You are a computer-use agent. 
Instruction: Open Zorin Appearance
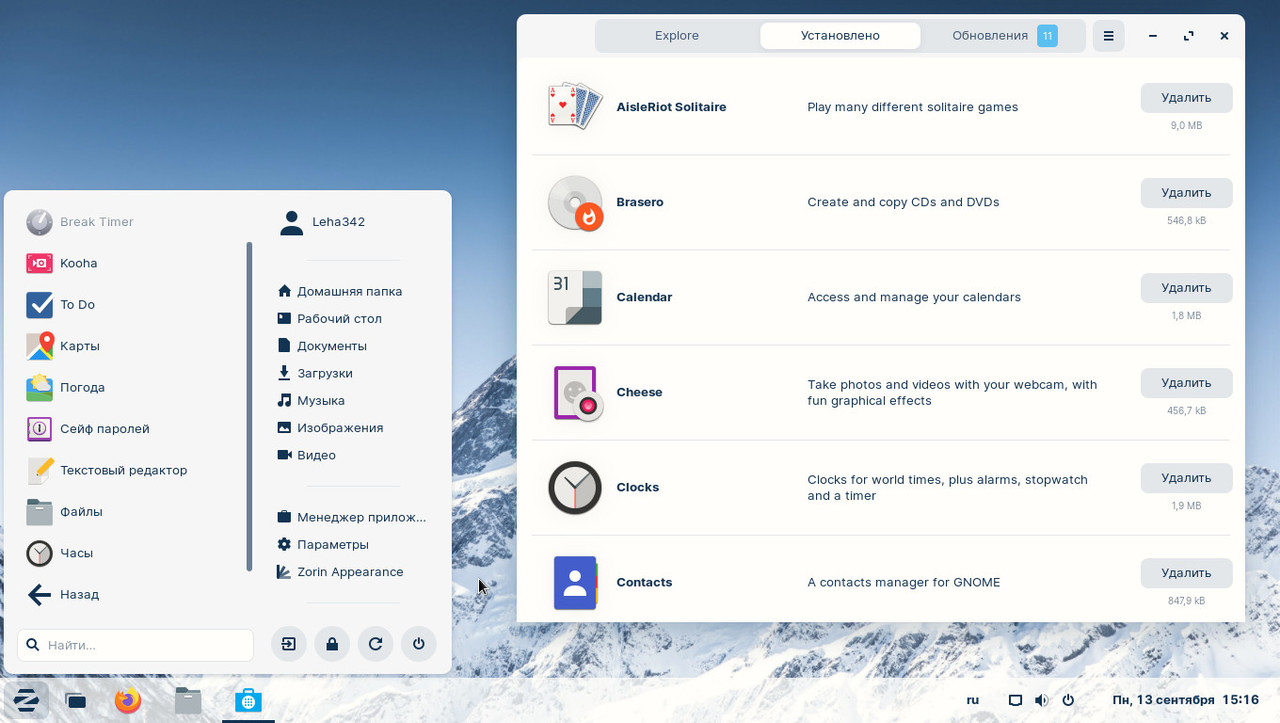pyautogui.click(x=340, y=572)
